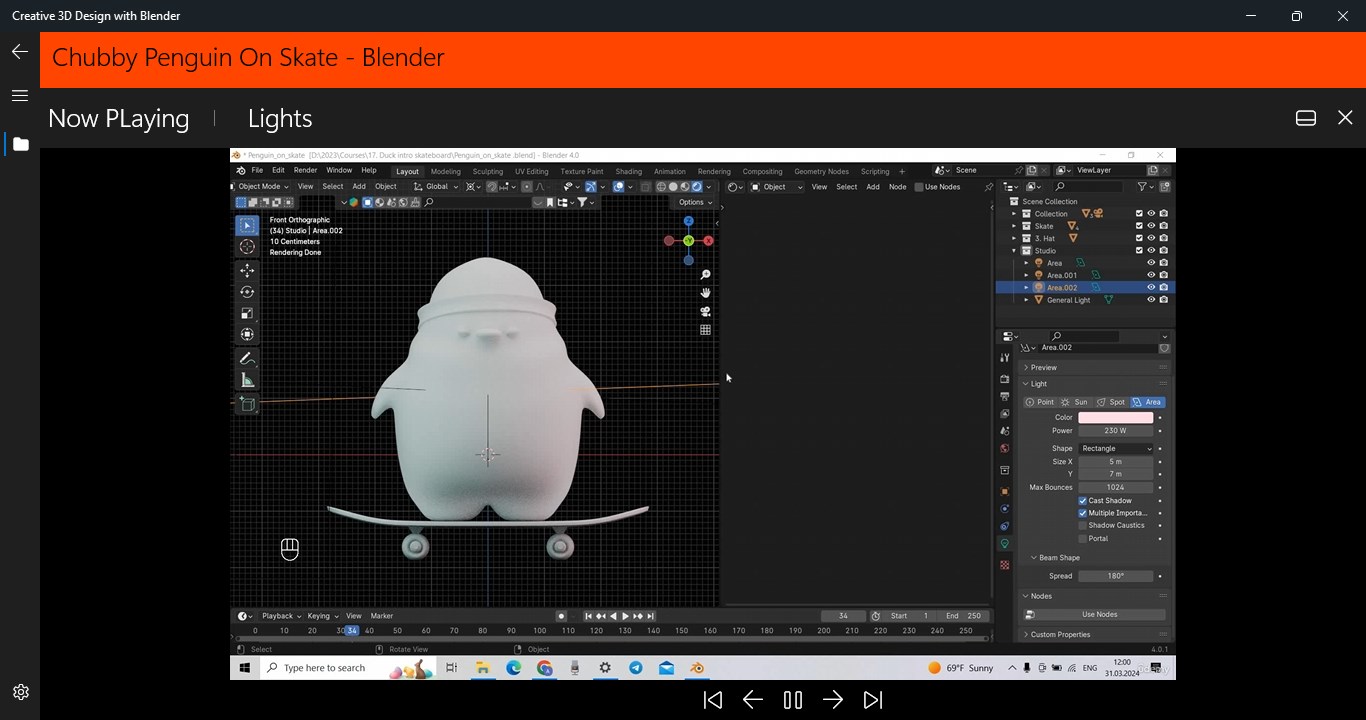This screenshot has width=1366, height=720.
Task: Open the Shape dropdown set to Rectangle
Action: click(x=1116, y=448)
